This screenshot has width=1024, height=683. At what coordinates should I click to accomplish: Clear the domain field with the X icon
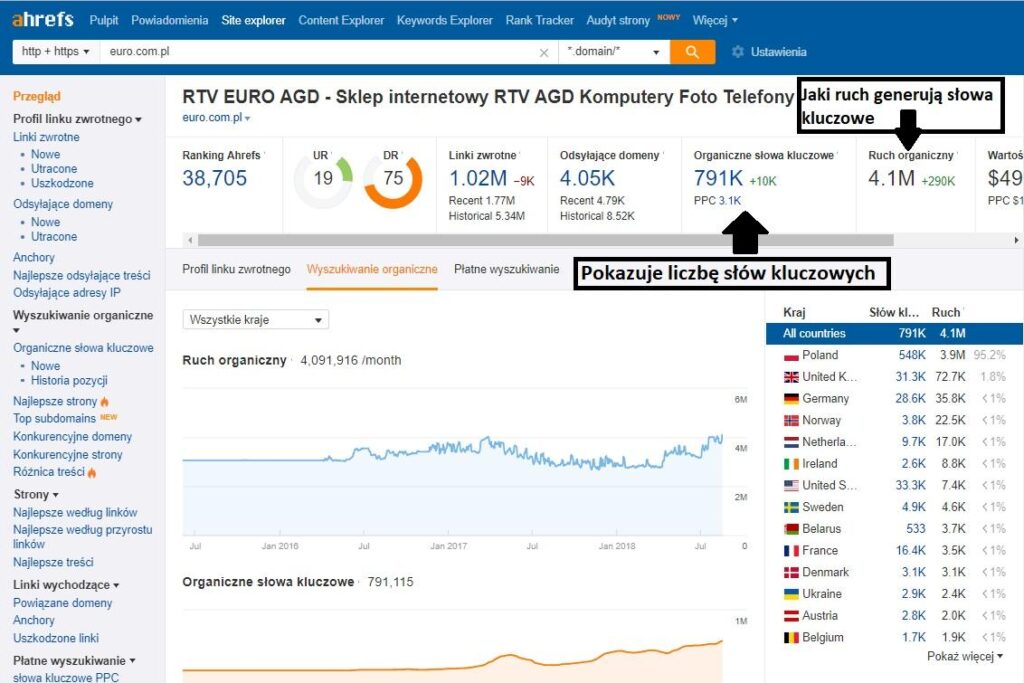[x=543, y=53]
